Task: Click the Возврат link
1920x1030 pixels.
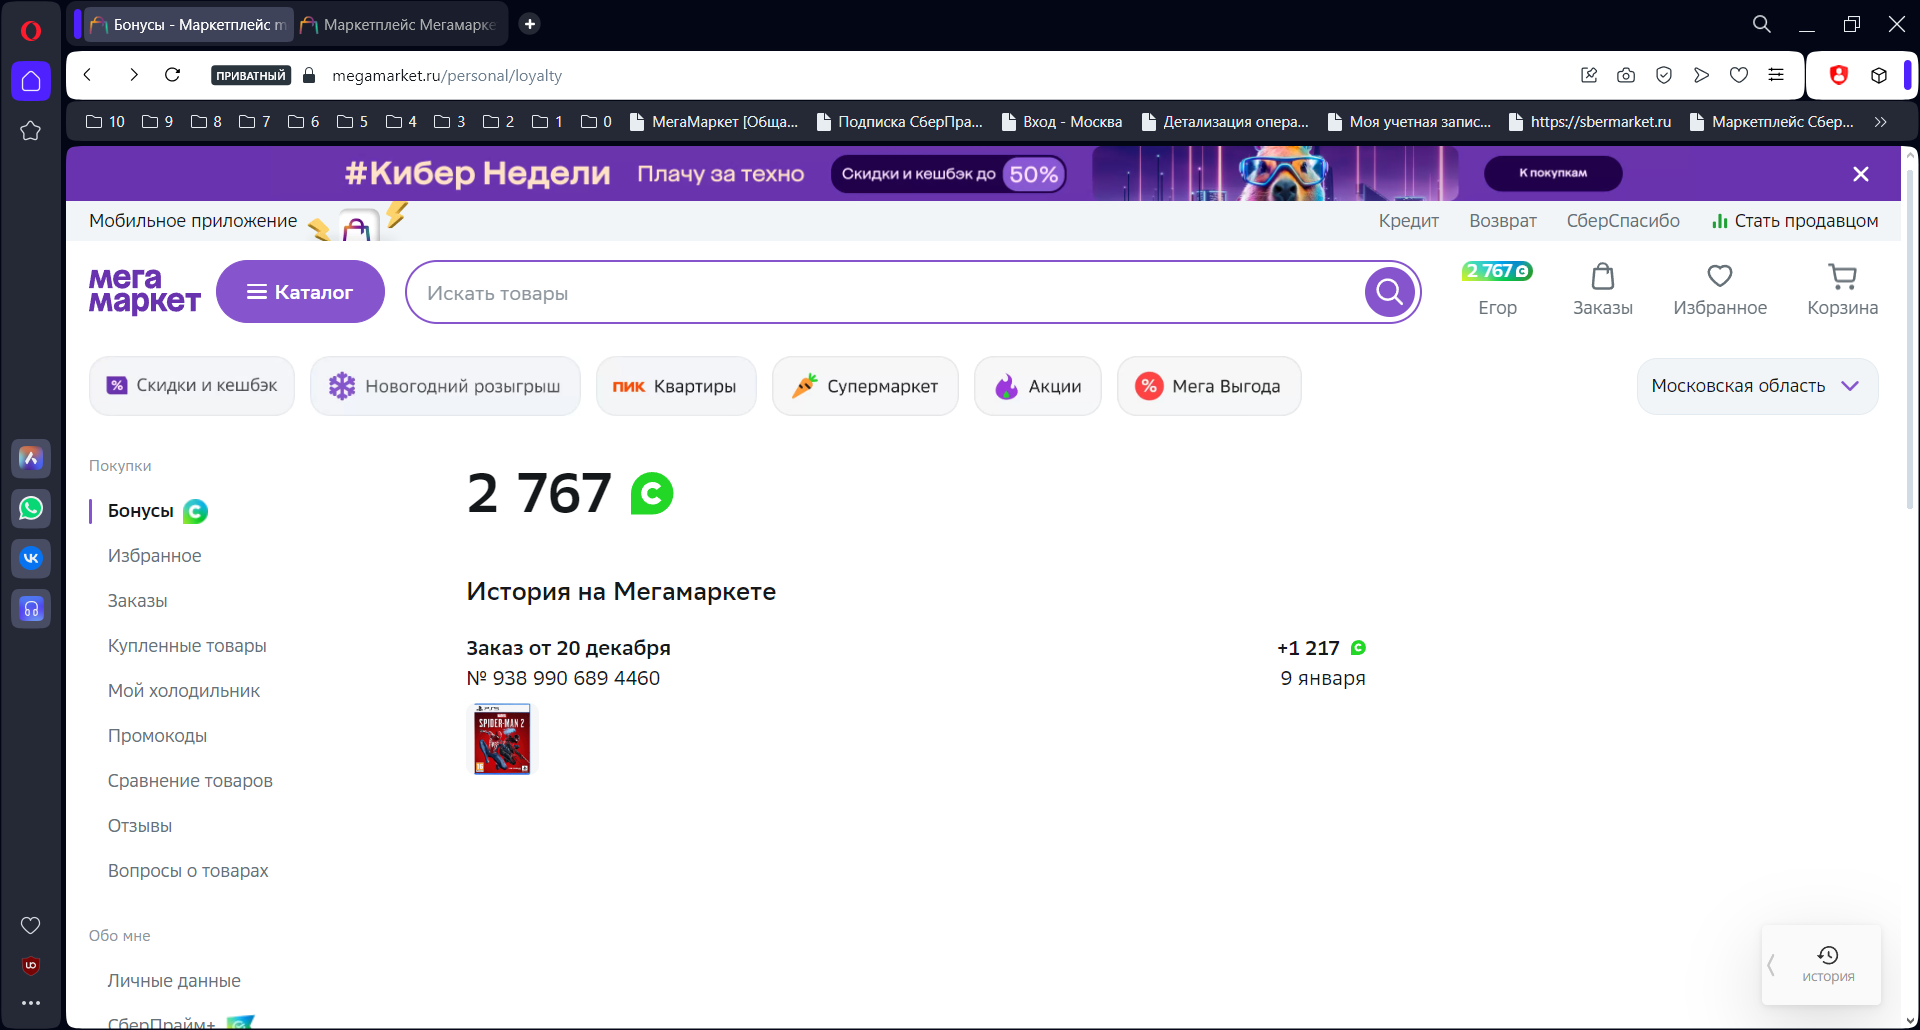Action: (x=1503, y=221)
